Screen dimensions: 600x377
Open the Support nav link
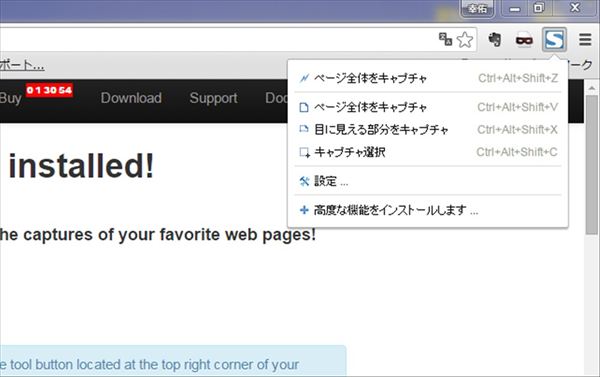click(214, 98)
